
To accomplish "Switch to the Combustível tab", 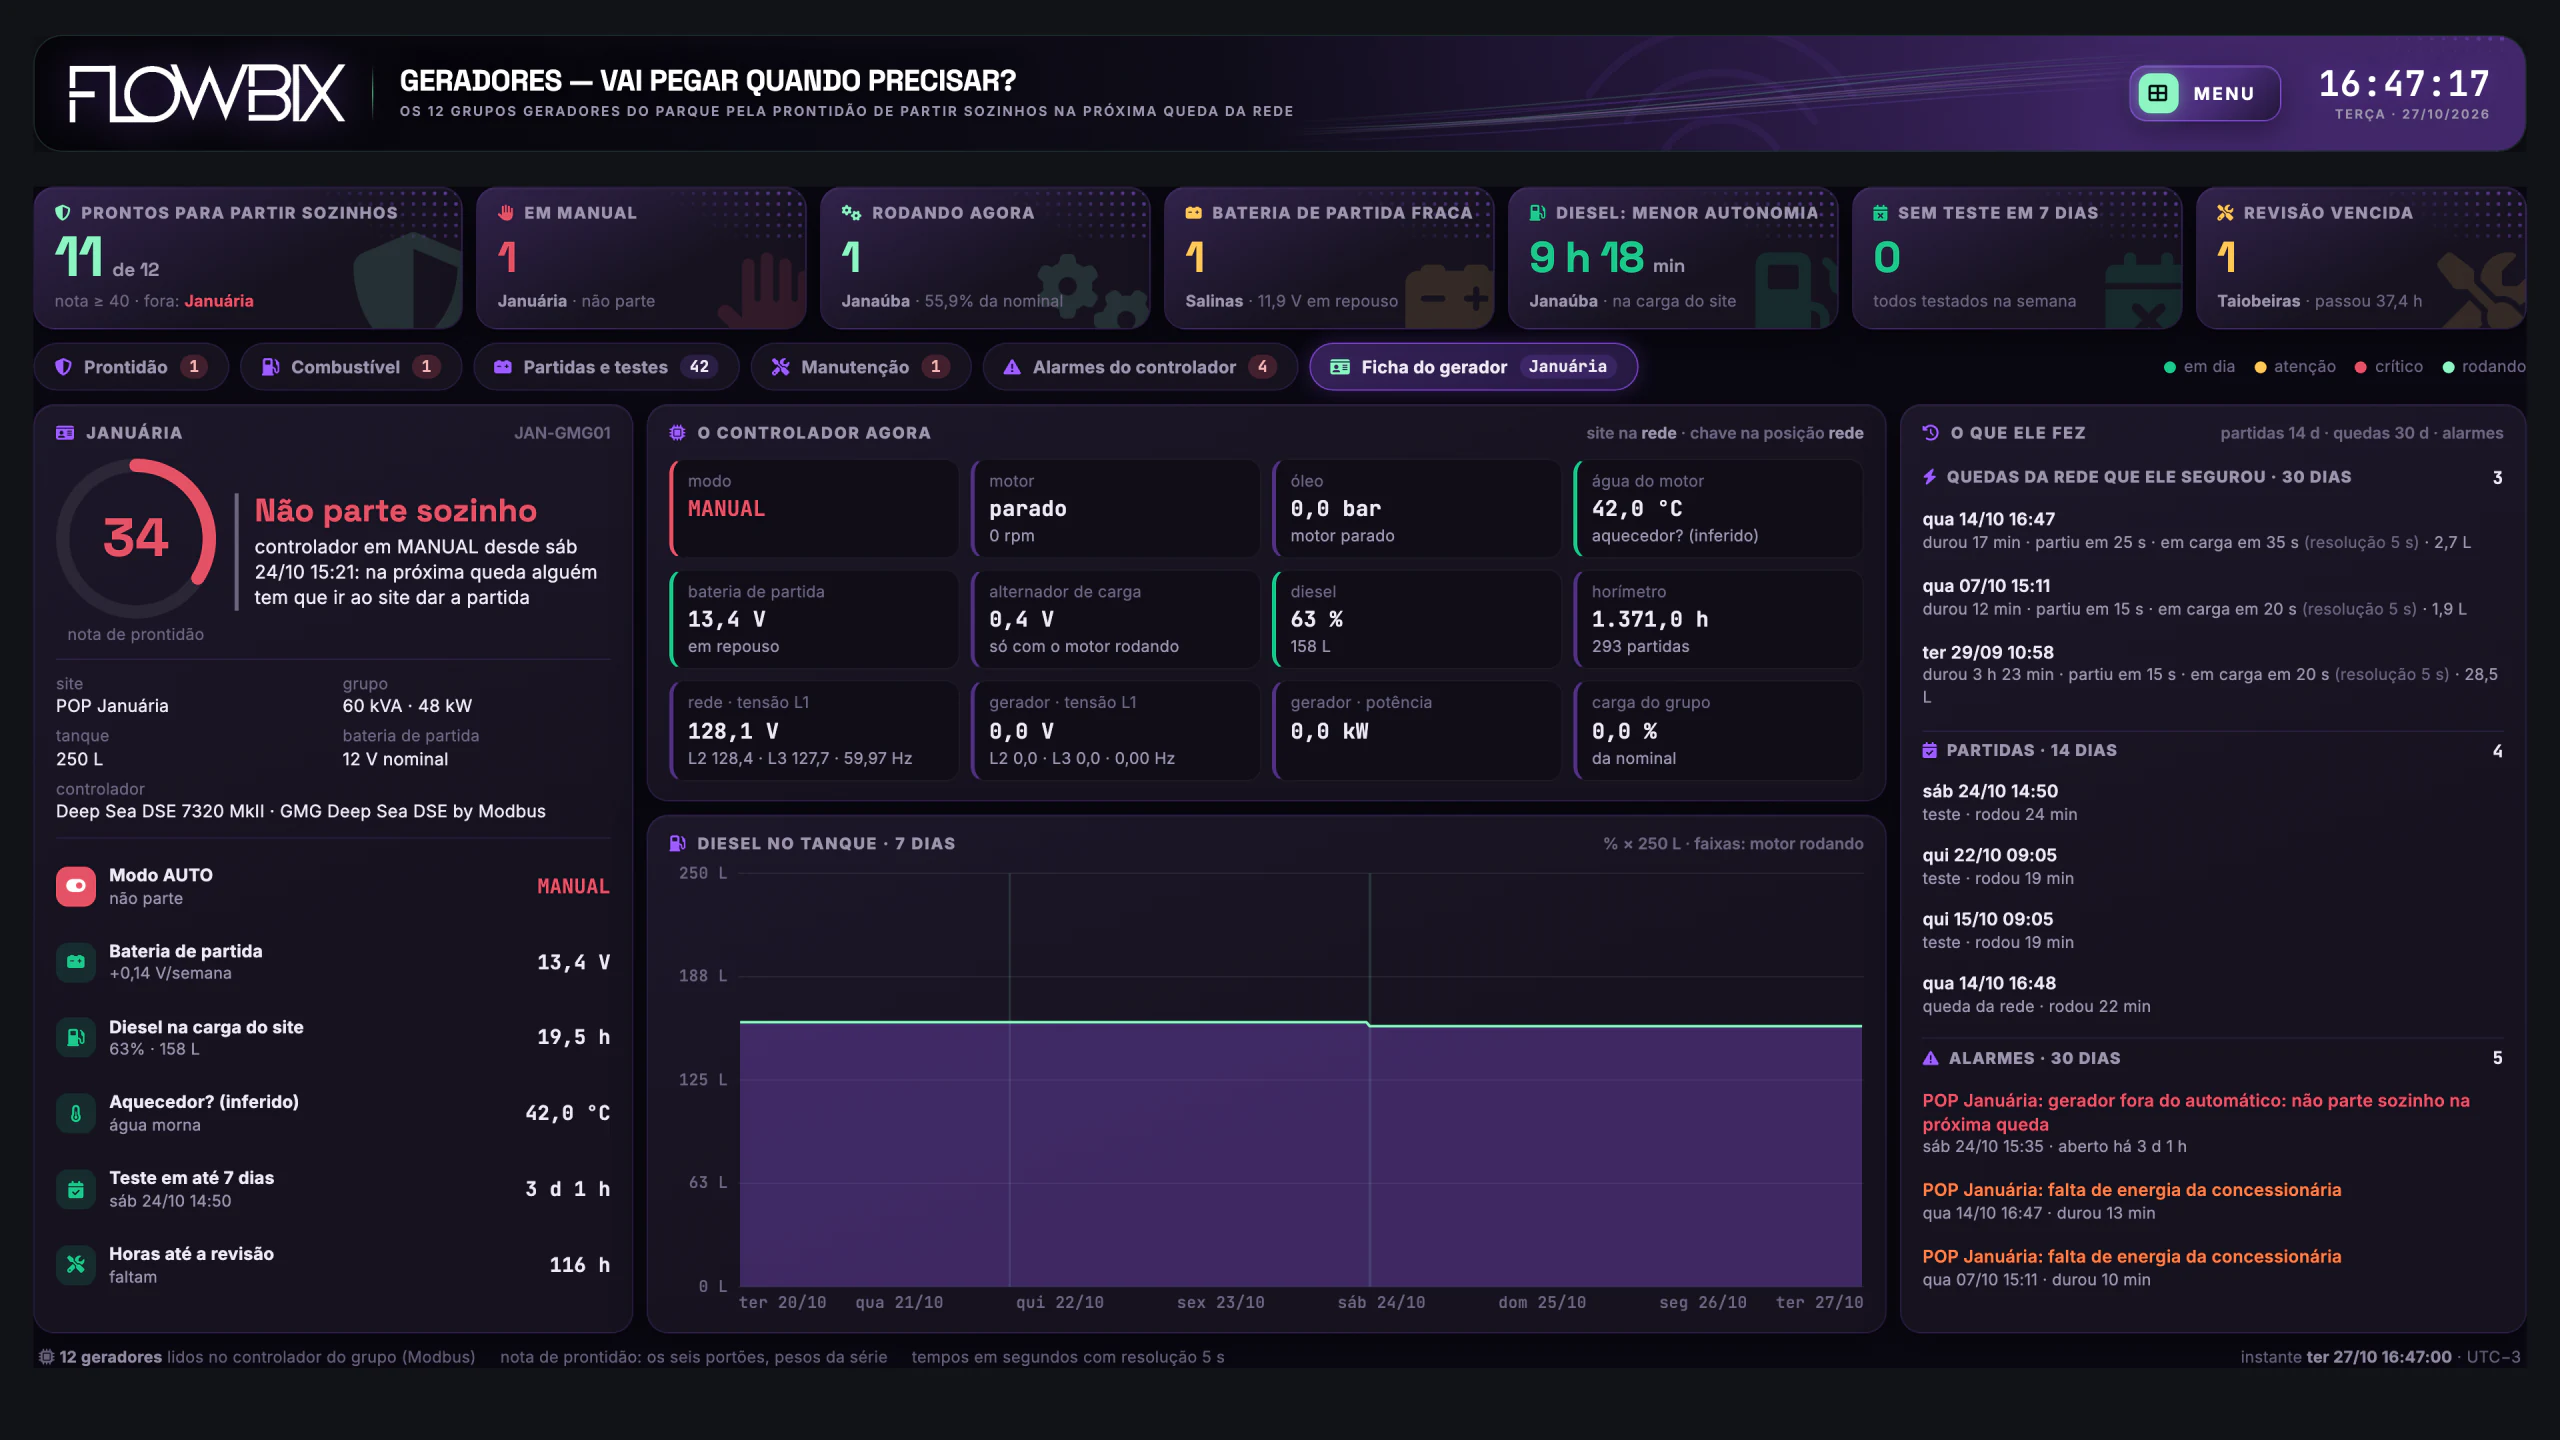I will coord(350,367).
